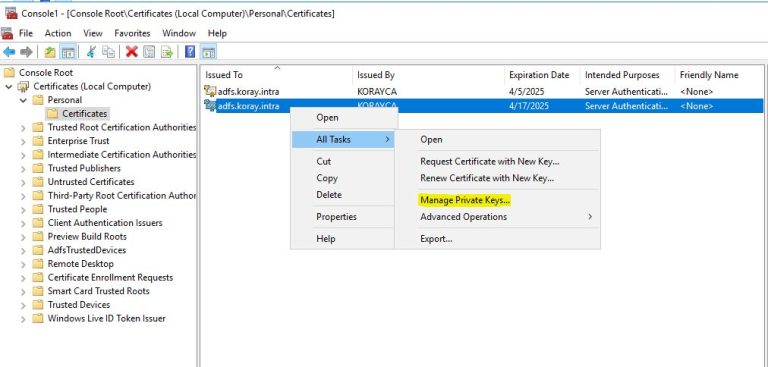Open the Window menu
The width and height of the screenshot is (768, 367).
click(179, 33)
